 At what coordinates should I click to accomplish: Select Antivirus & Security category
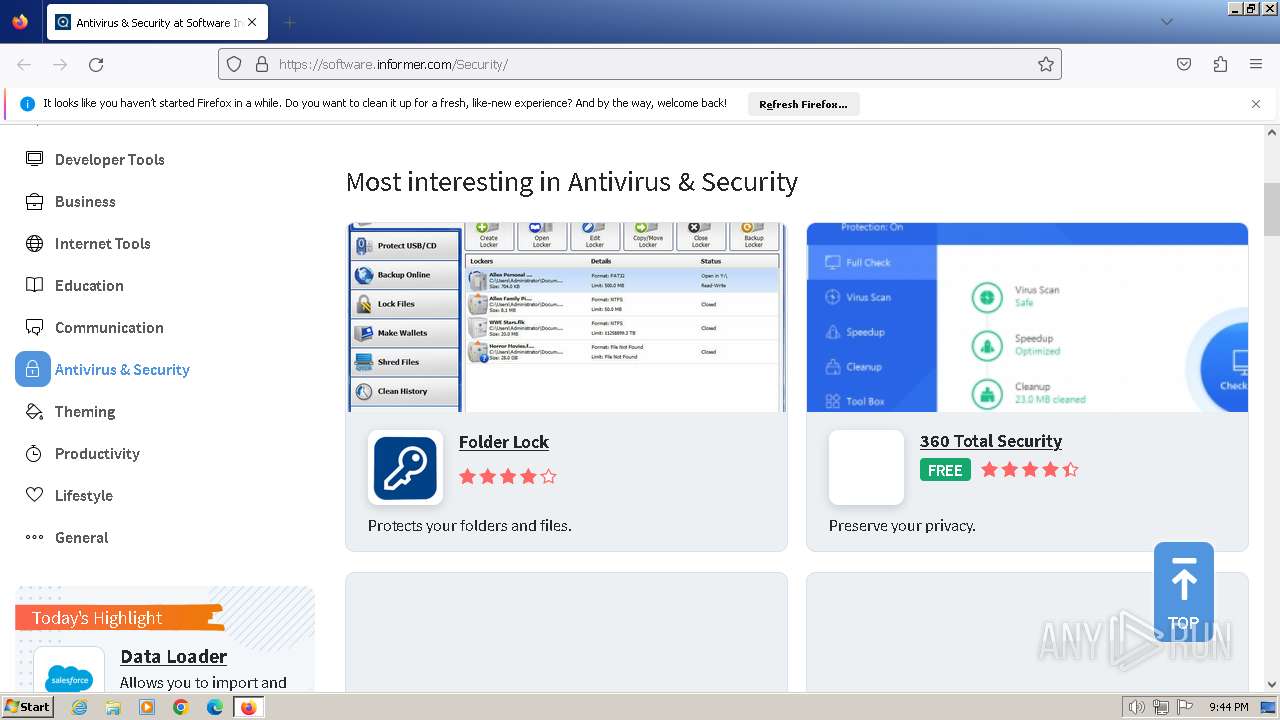tap(122, 369)
